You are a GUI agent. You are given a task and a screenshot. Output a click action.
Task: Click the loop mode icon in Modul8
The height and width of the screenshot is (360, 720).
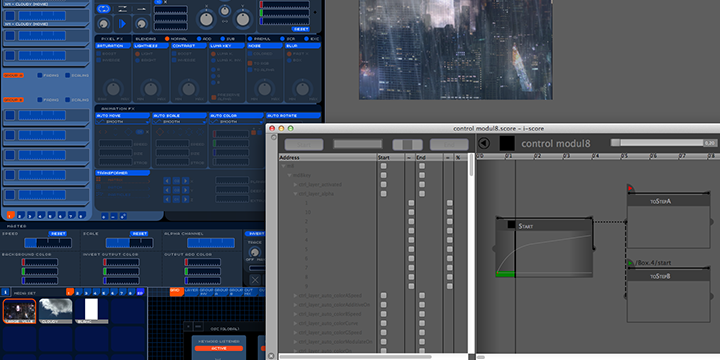pyautogui.click(x=104, y=9)
